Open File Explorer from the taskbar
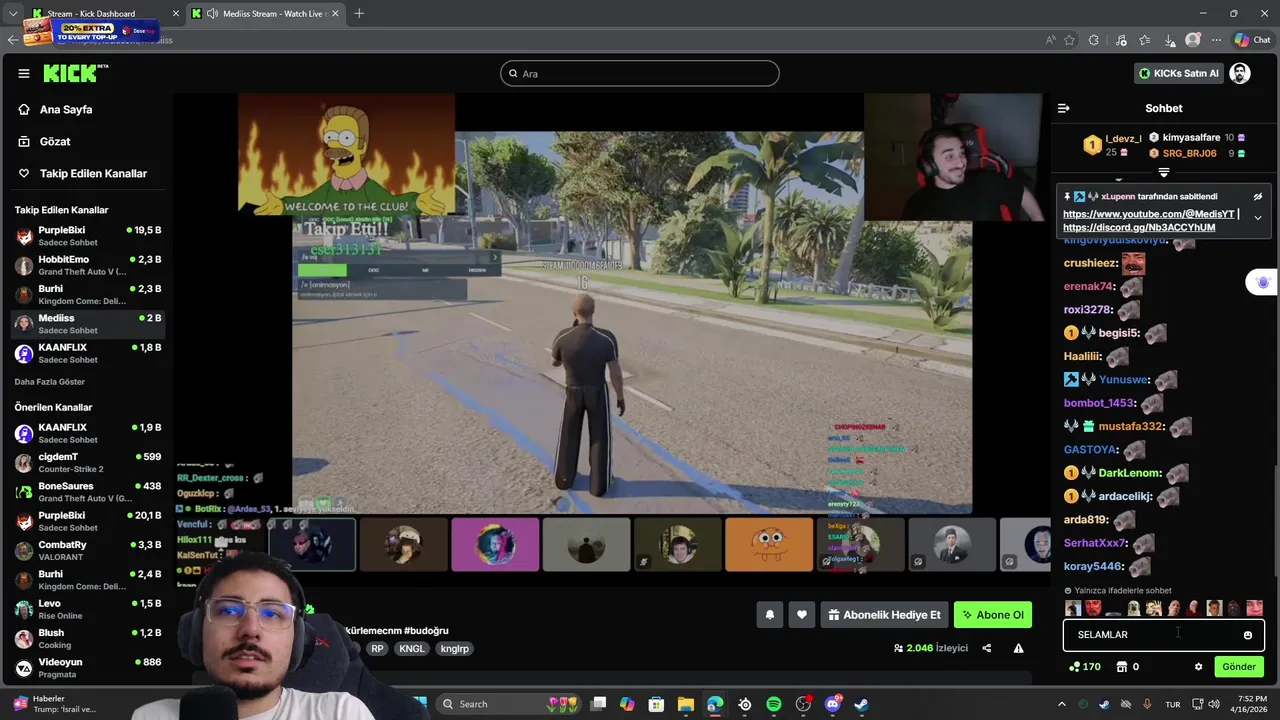The image size is (1280, 720). 685,704
